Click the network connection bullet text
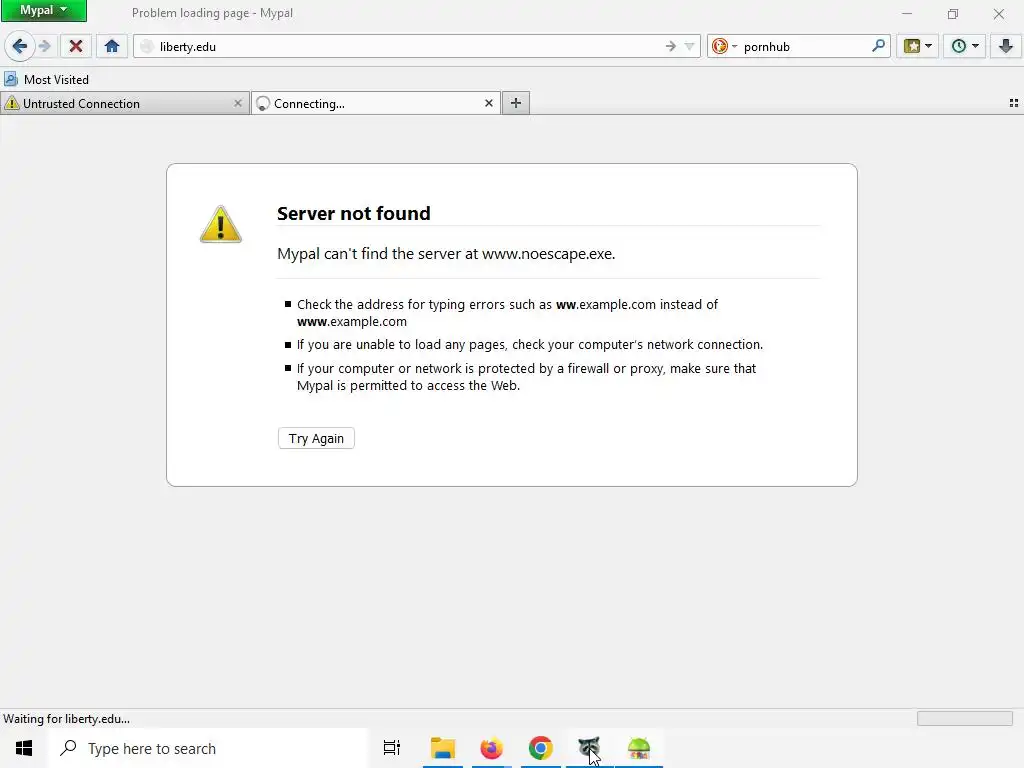The width and height of the screenshot is (1024, 768). 530,344
